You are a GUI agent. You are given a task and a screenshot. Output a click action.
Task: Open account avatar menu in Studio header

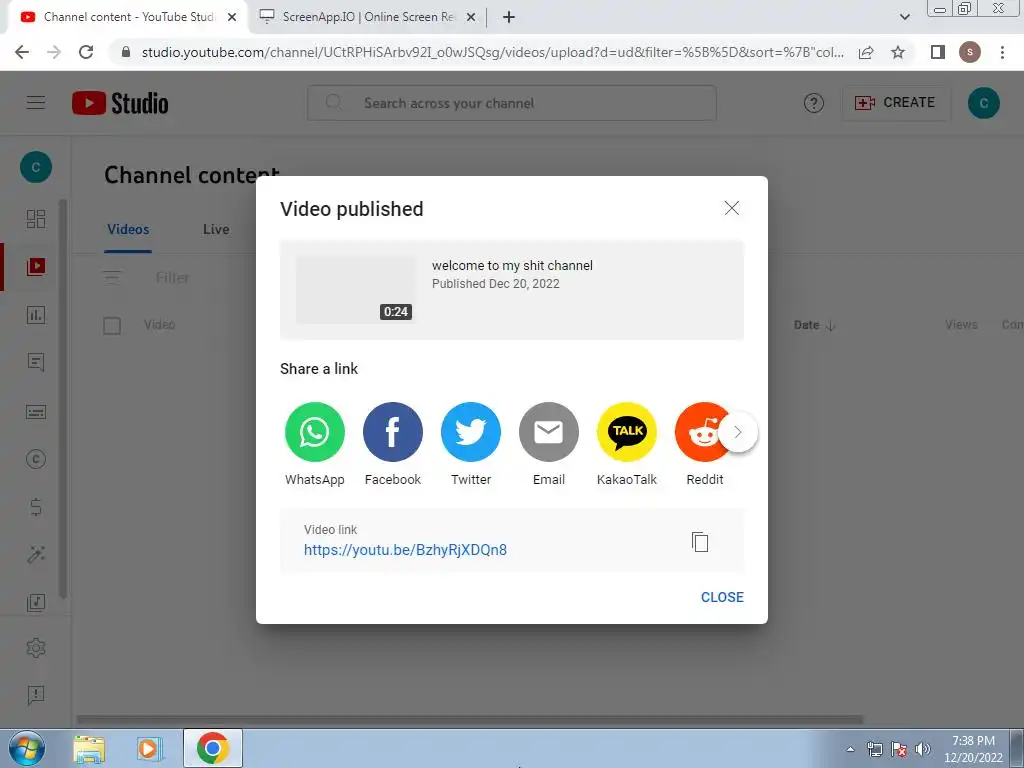click(984, 103)
